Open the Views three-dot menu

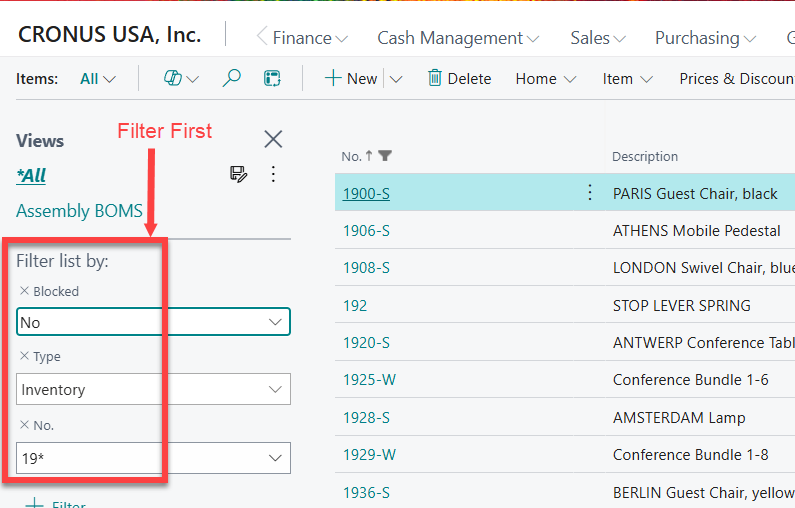pos(273,174)
